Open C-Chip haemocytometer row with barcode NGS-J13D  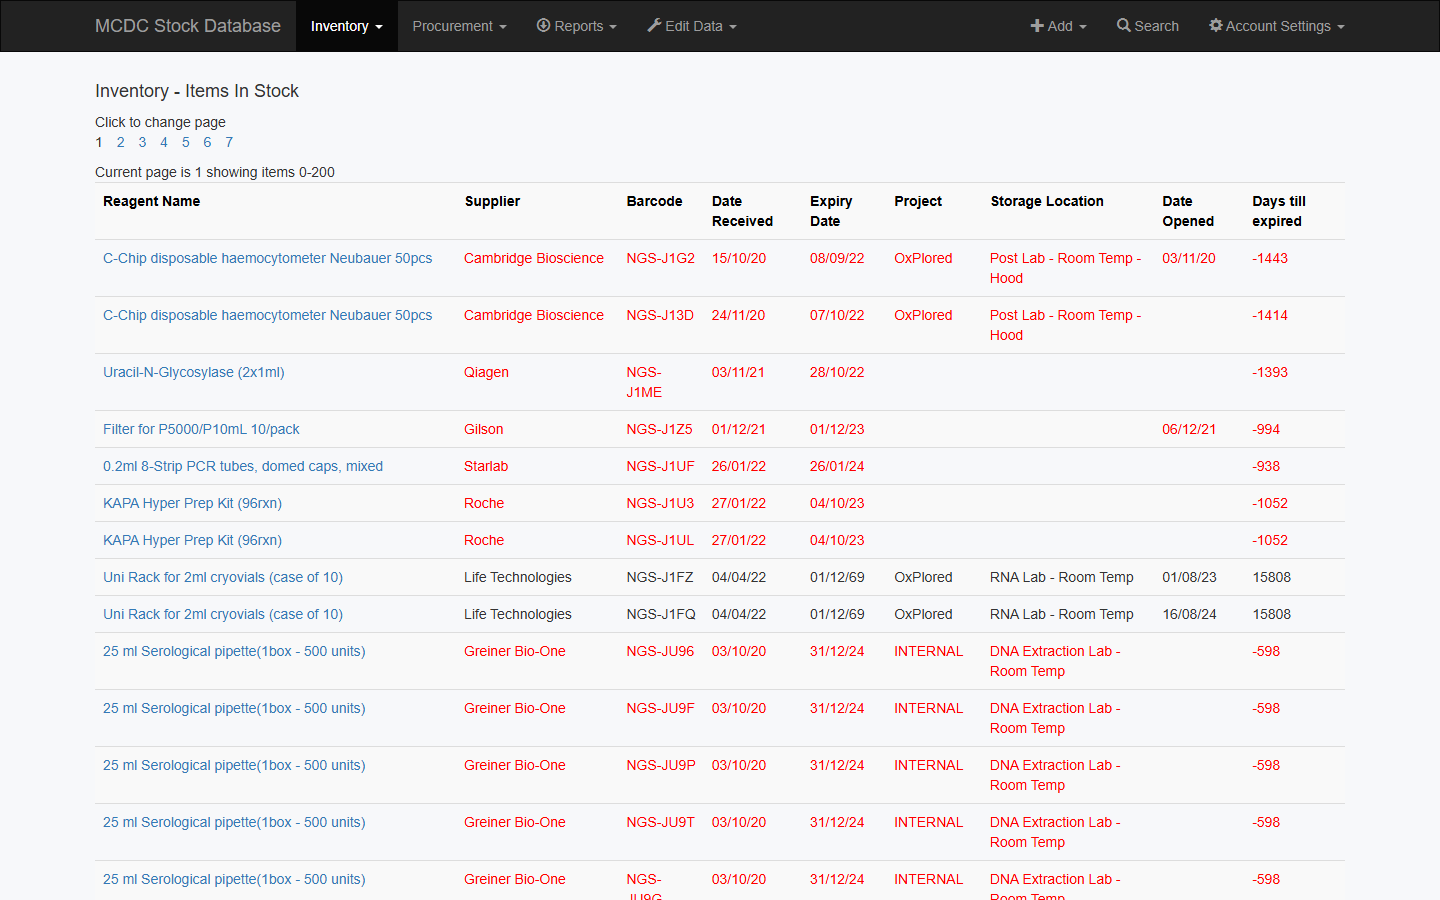(x=268, y=315)
